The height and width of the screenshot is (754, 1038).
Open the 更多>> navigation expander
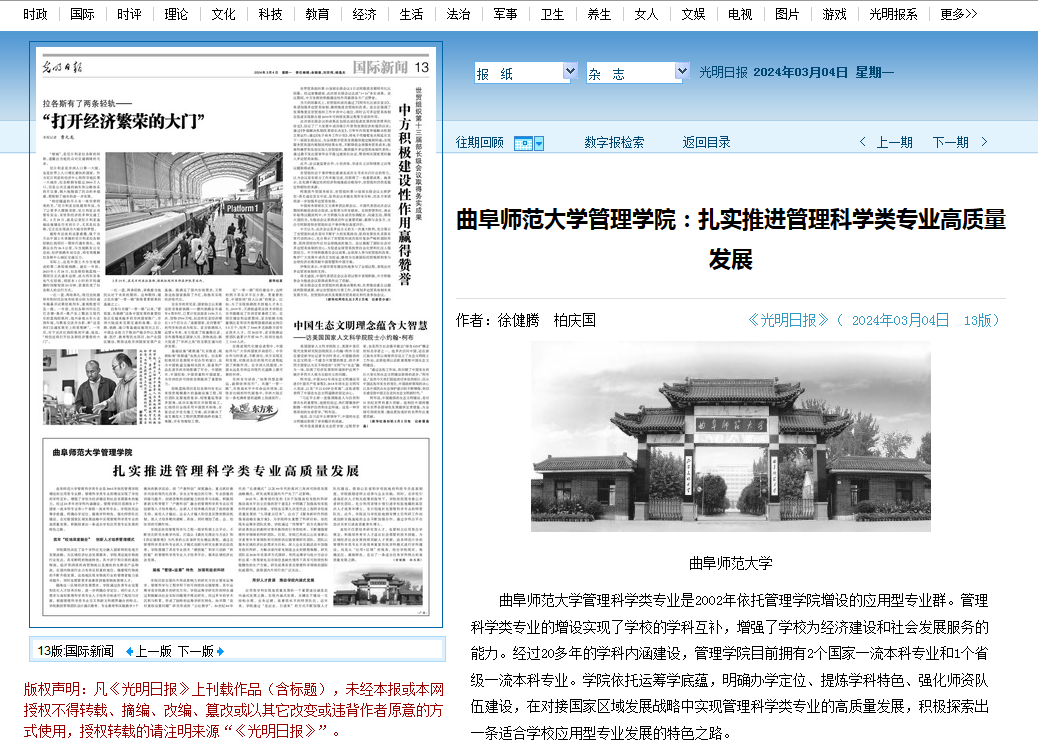pos(958,14)
